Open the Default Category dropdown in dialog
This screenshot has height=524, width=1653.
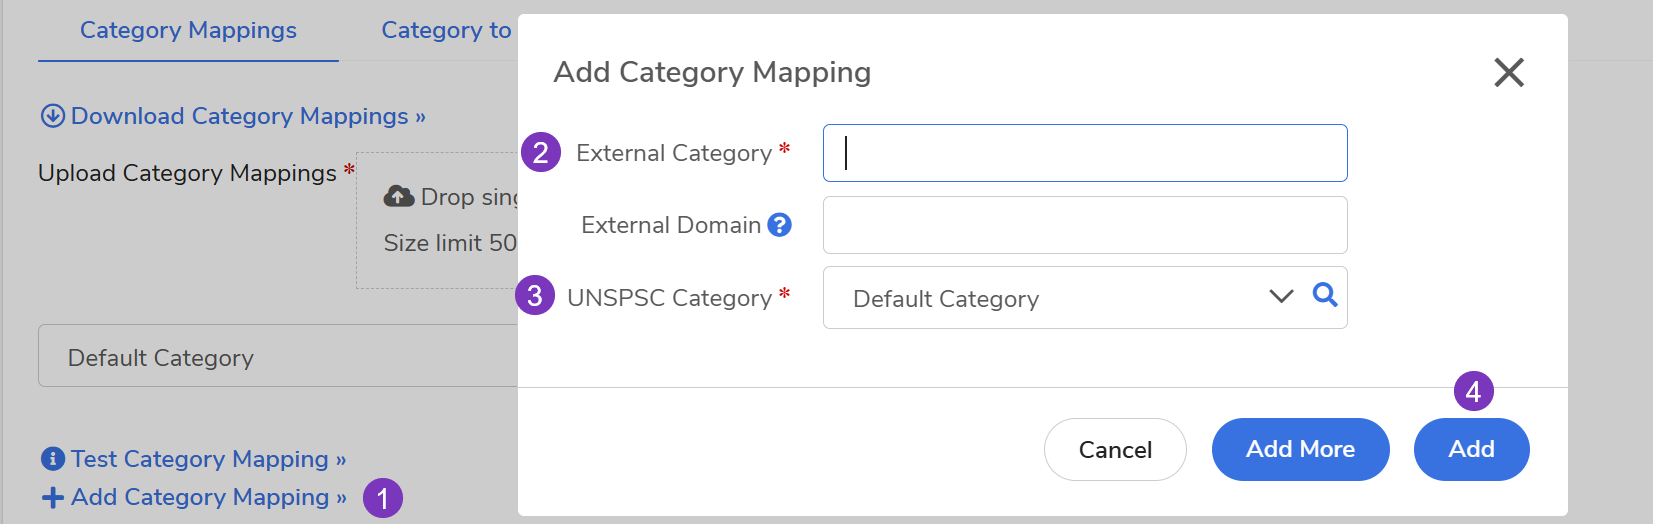pyautogui.click(x=1050, y=298)
